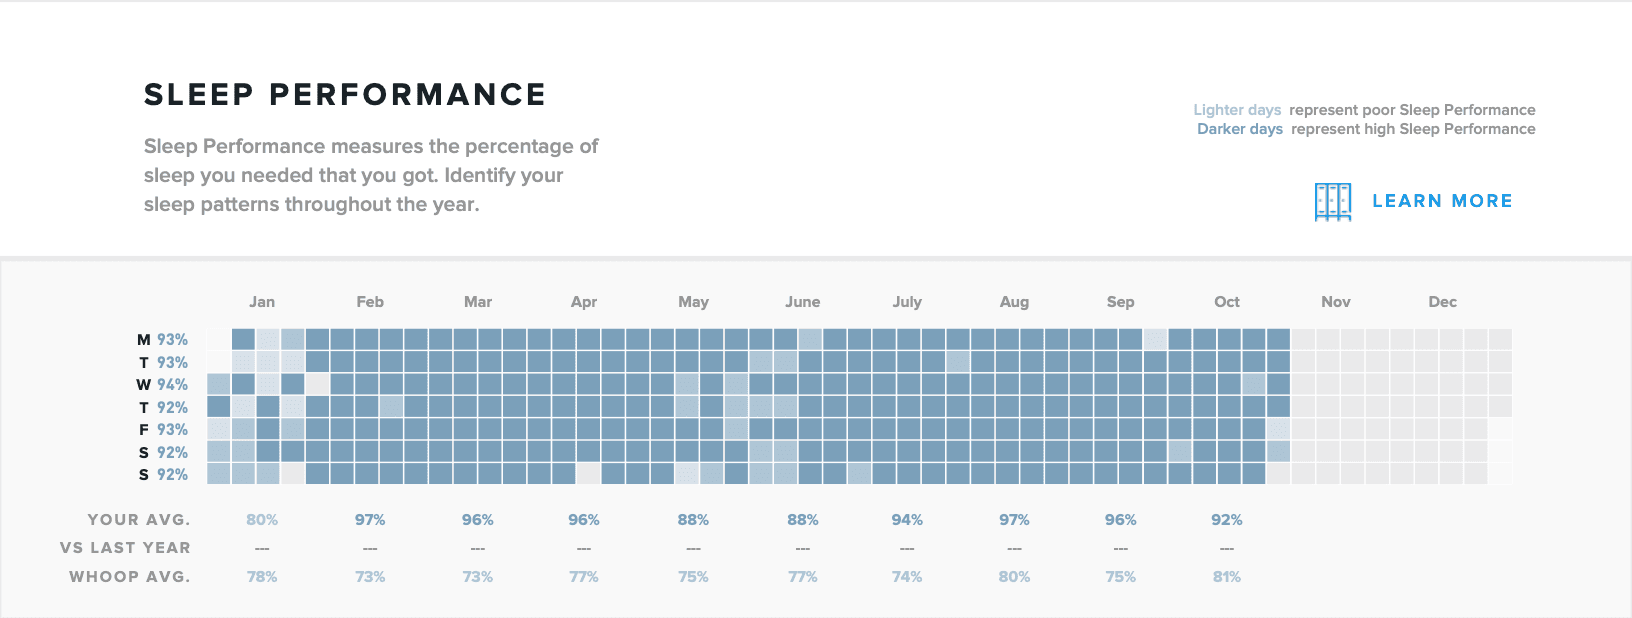Click the blue calendar heatmap icon
The height and width of the screenshot is (618, 1632).
[1332, 199]
